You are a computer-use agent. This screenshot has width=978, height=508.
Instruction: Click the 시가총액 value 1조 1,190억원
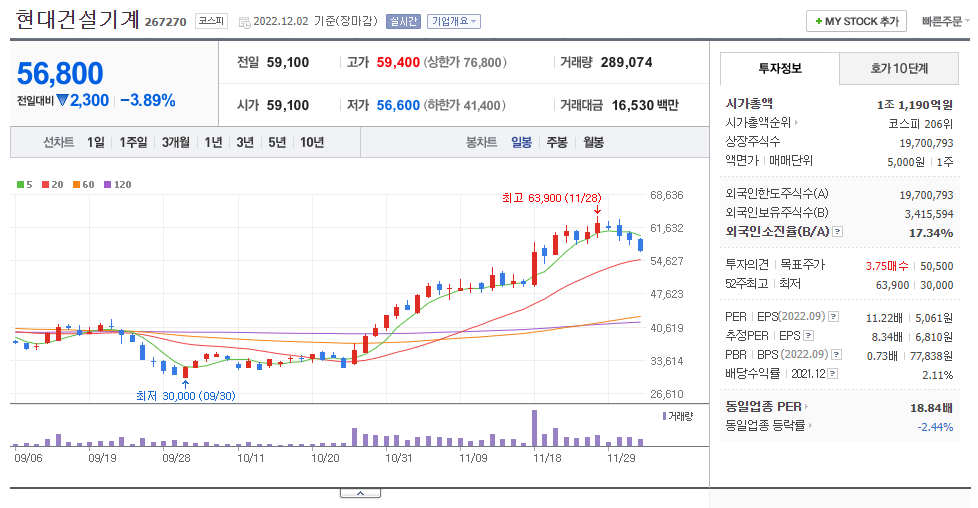pyautogui.click(x=915, y=105)
